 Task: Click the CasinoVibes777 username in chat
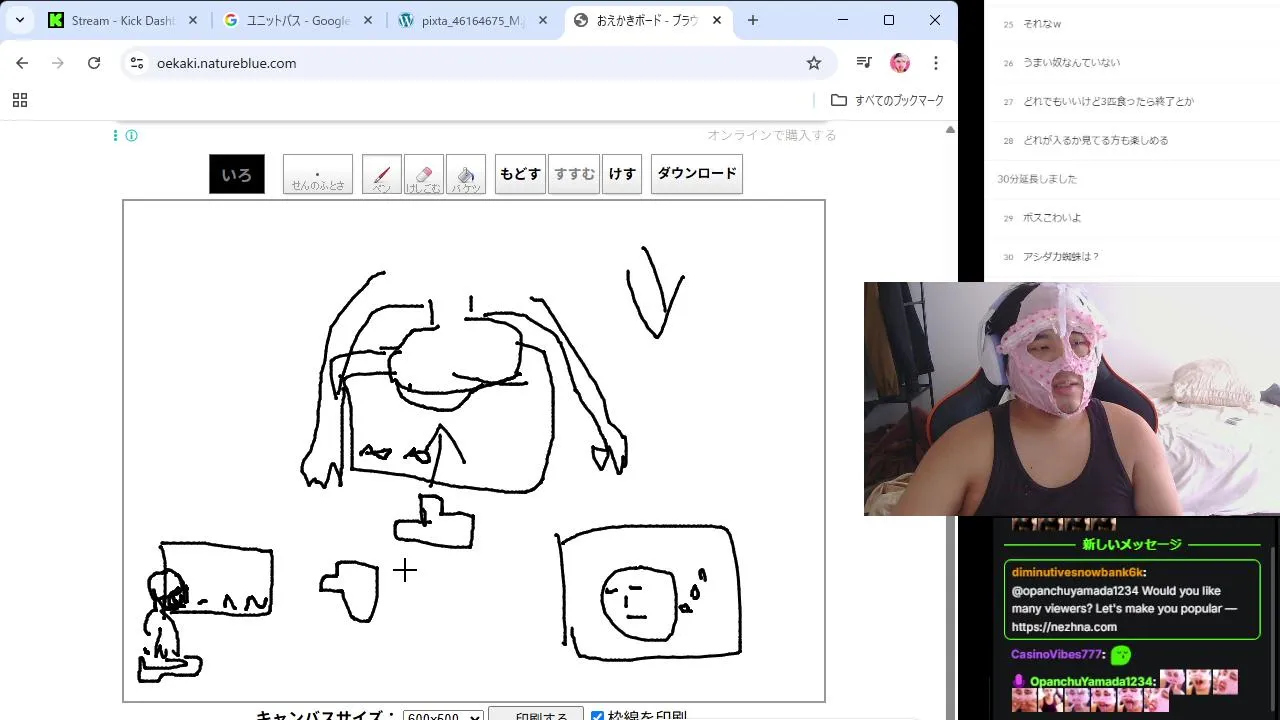pos(1056,654)
